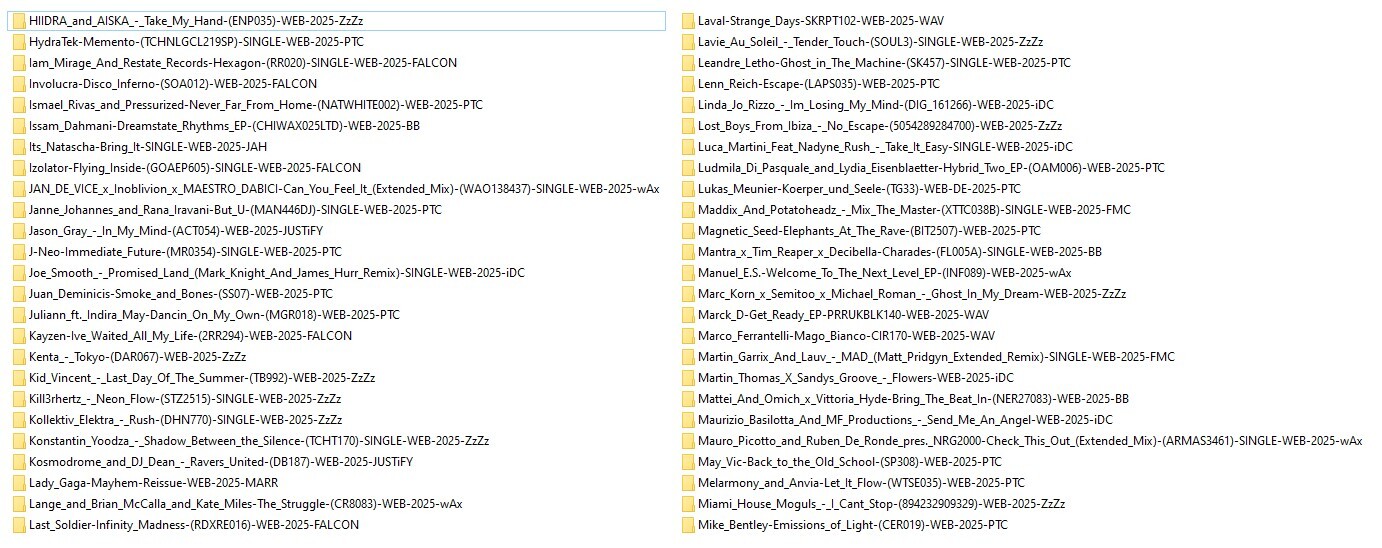
Task: Click folder icon beside Laval-Strange_Days
Action: 688,20
